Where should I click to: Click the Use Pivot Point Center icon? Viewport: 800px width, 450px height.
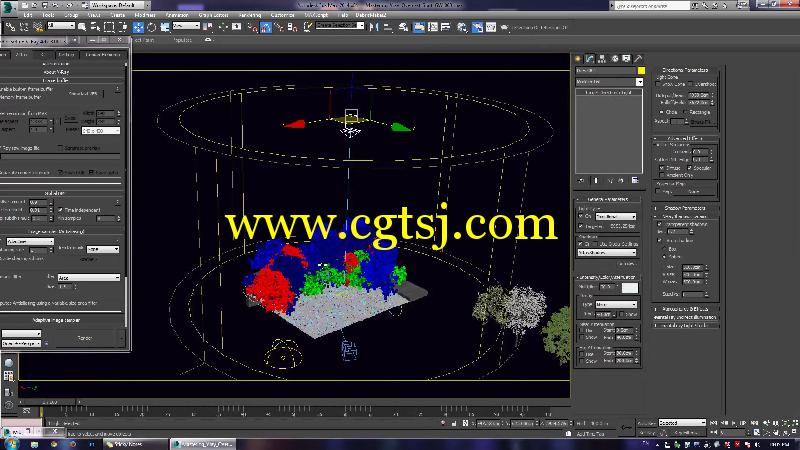coord(208,27)
